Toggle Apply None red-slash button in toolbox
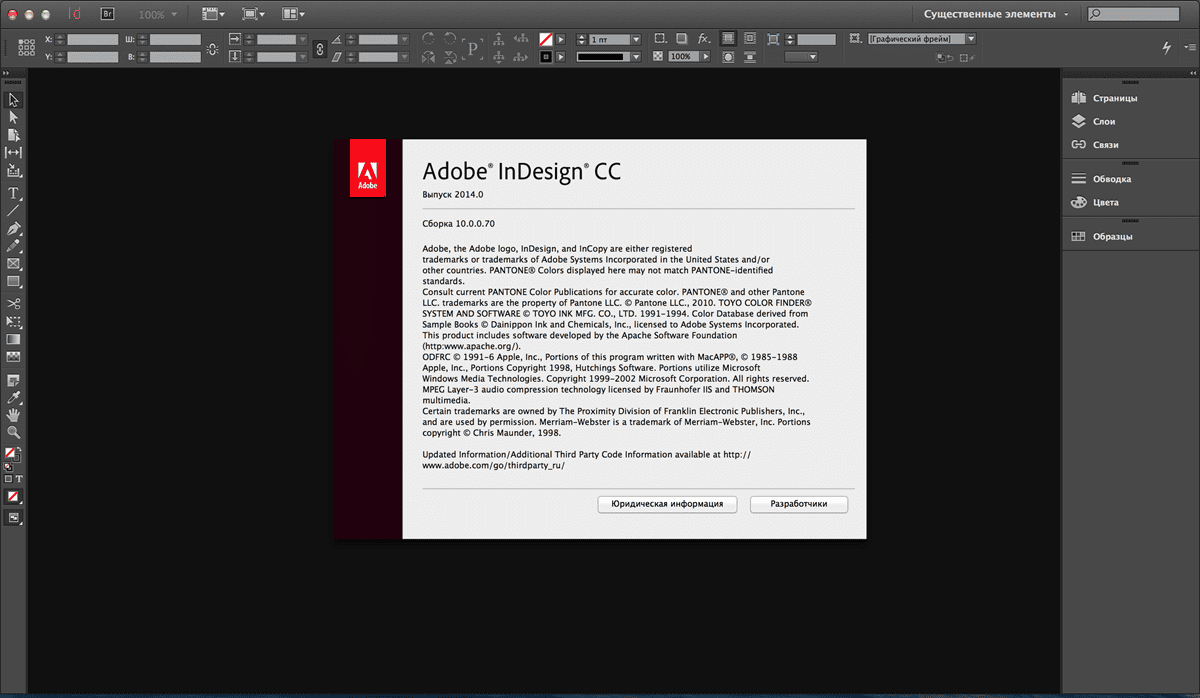 [x=14, y=497]
